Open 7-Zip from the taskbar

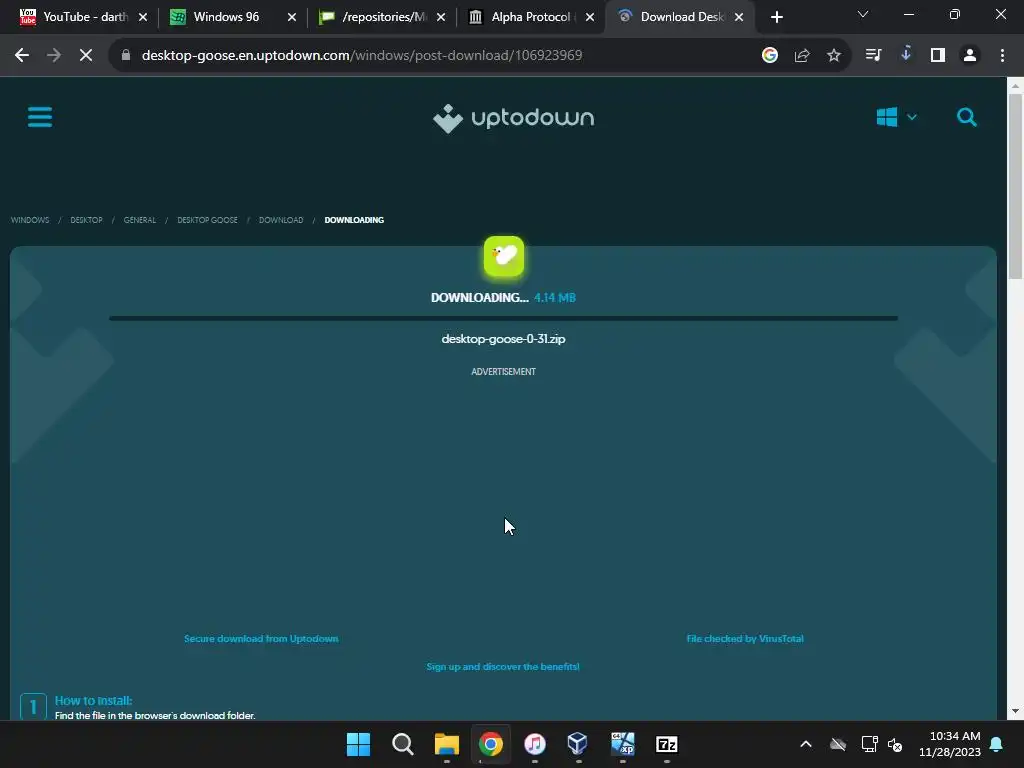pyautogui.click(x=667, y=744)
